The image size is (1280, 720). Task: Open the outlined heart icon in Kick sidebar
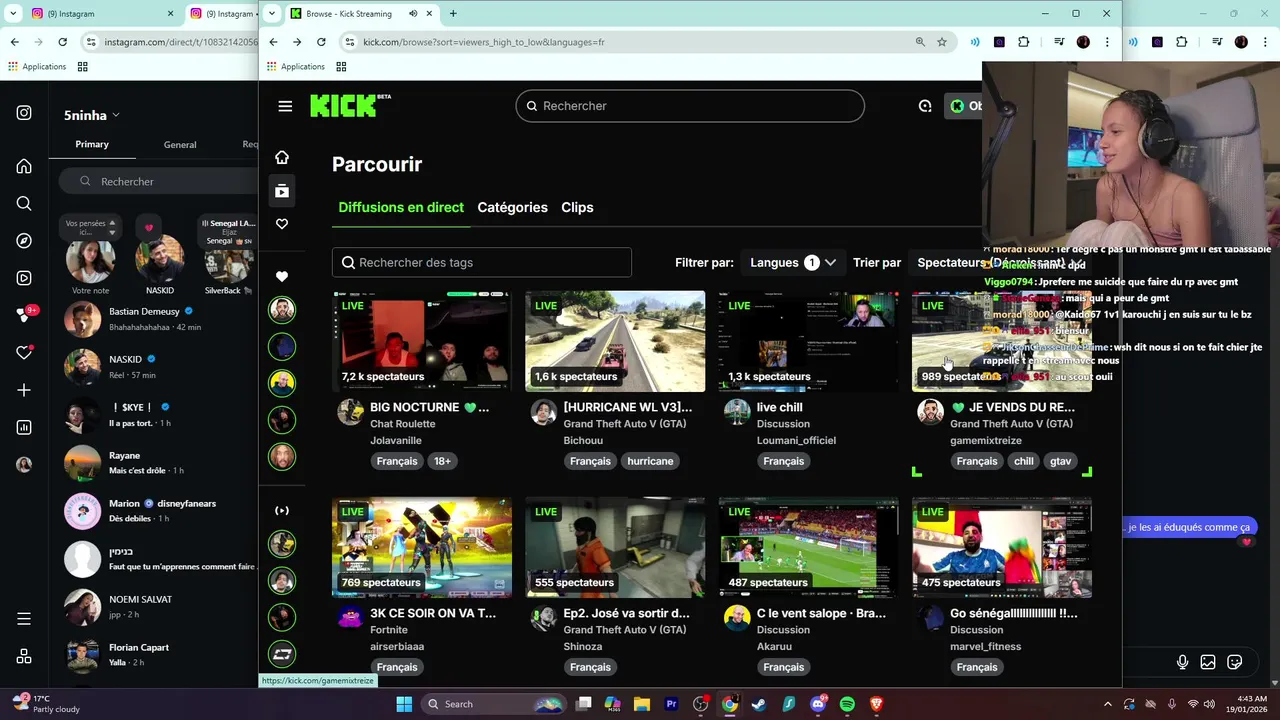click(x=282, y=224)
